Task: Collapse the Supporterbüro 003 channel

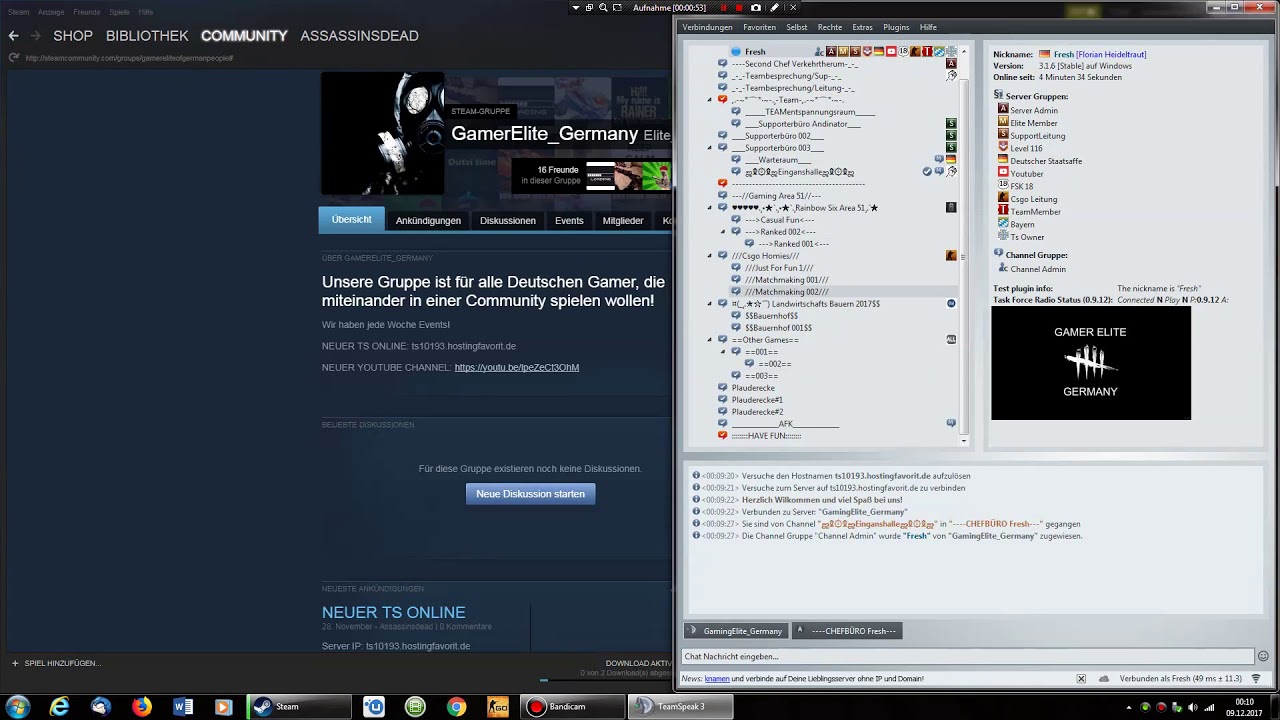Action: tap(710, 148)
